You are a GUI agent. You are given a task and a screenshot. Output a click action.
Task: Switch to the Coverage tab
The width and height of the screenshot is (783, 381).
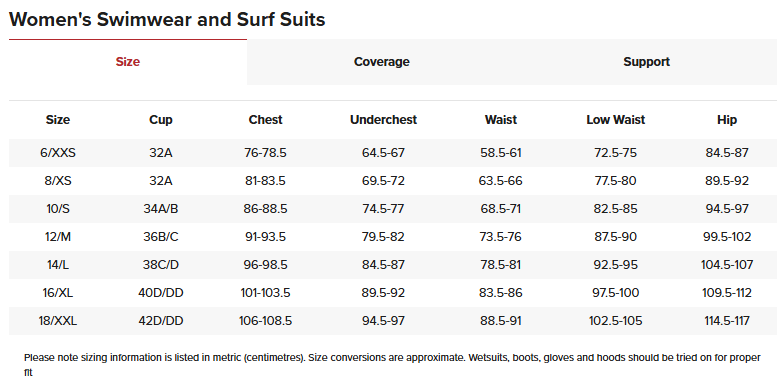pos(382,62)
